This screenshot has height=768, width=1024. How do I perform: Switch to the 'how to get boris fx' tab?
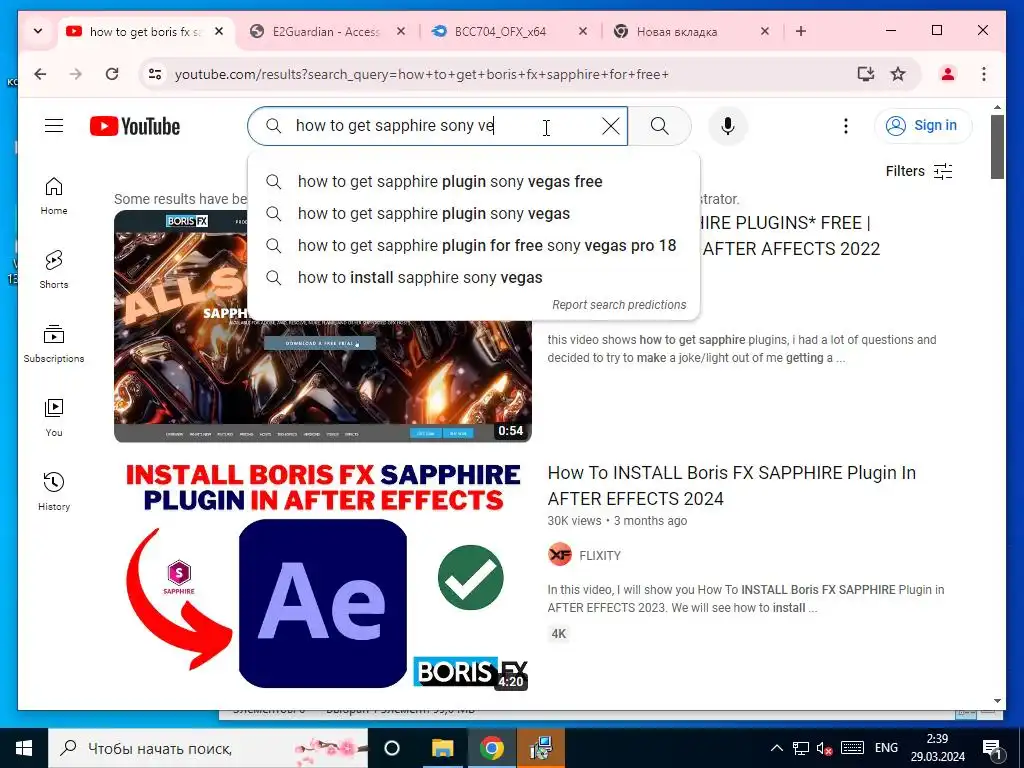click(145, 31)
